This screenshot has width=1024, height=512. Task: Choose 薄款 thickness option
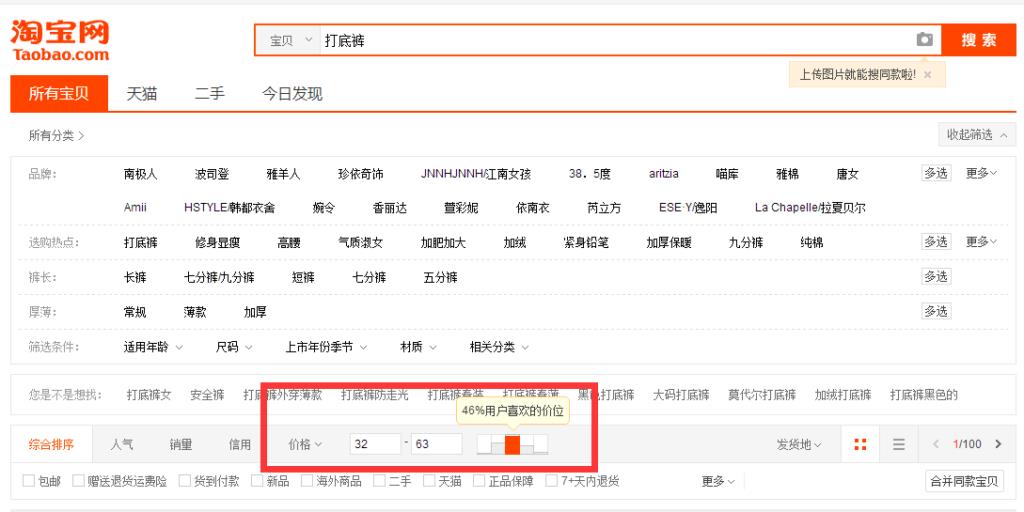coord(195,312)
